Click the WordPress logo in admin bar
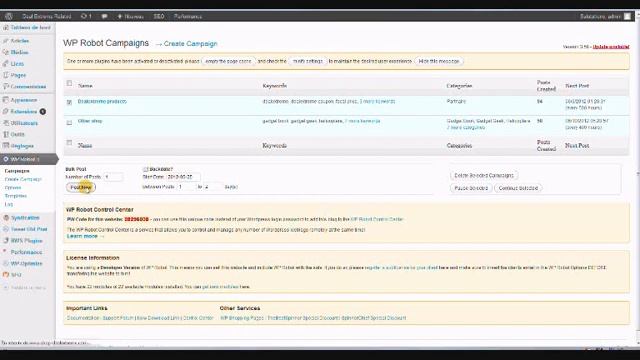Image resolution: width=640 pixels, height=360 pixels. point(9,16)
